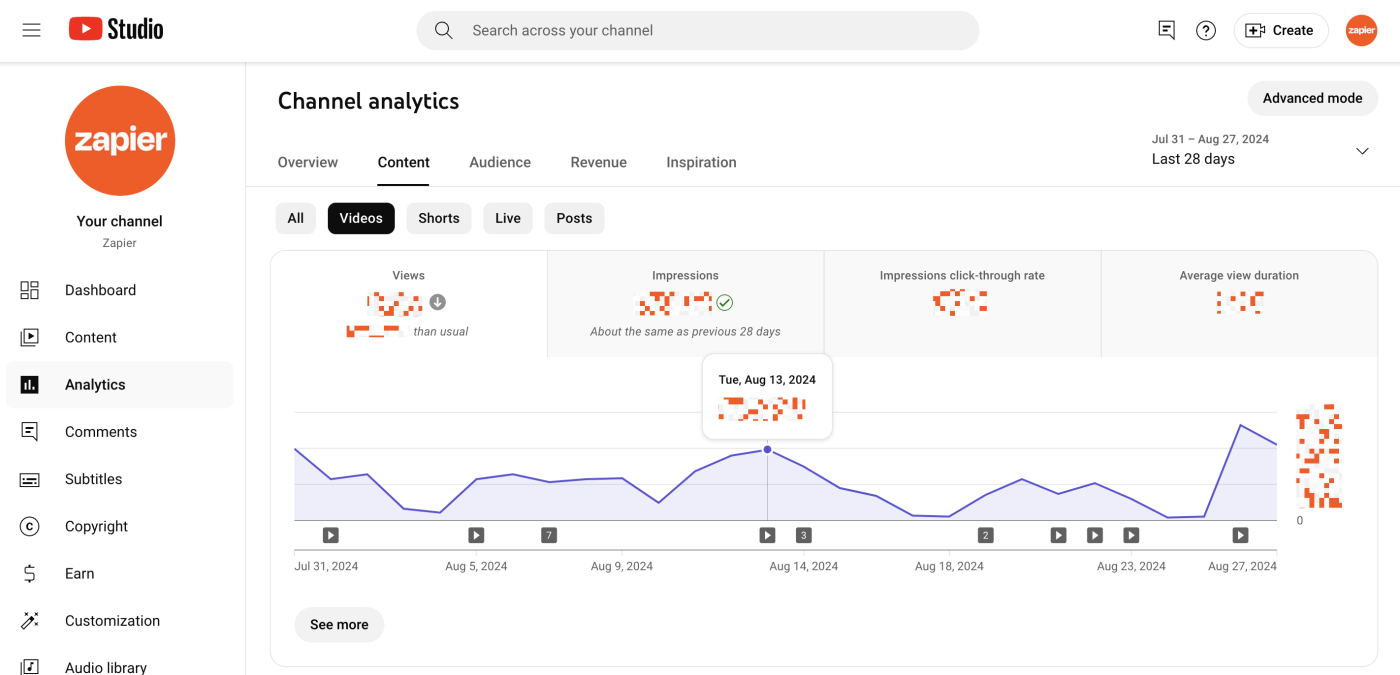
Task: Click the Impressions green checkmark indicator
Action: coord(725,302)
